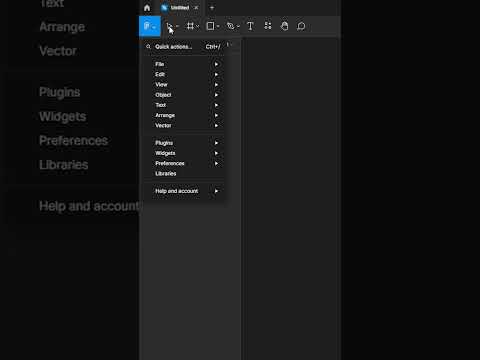Select the Rectangle shape tool

coord(210,26)
